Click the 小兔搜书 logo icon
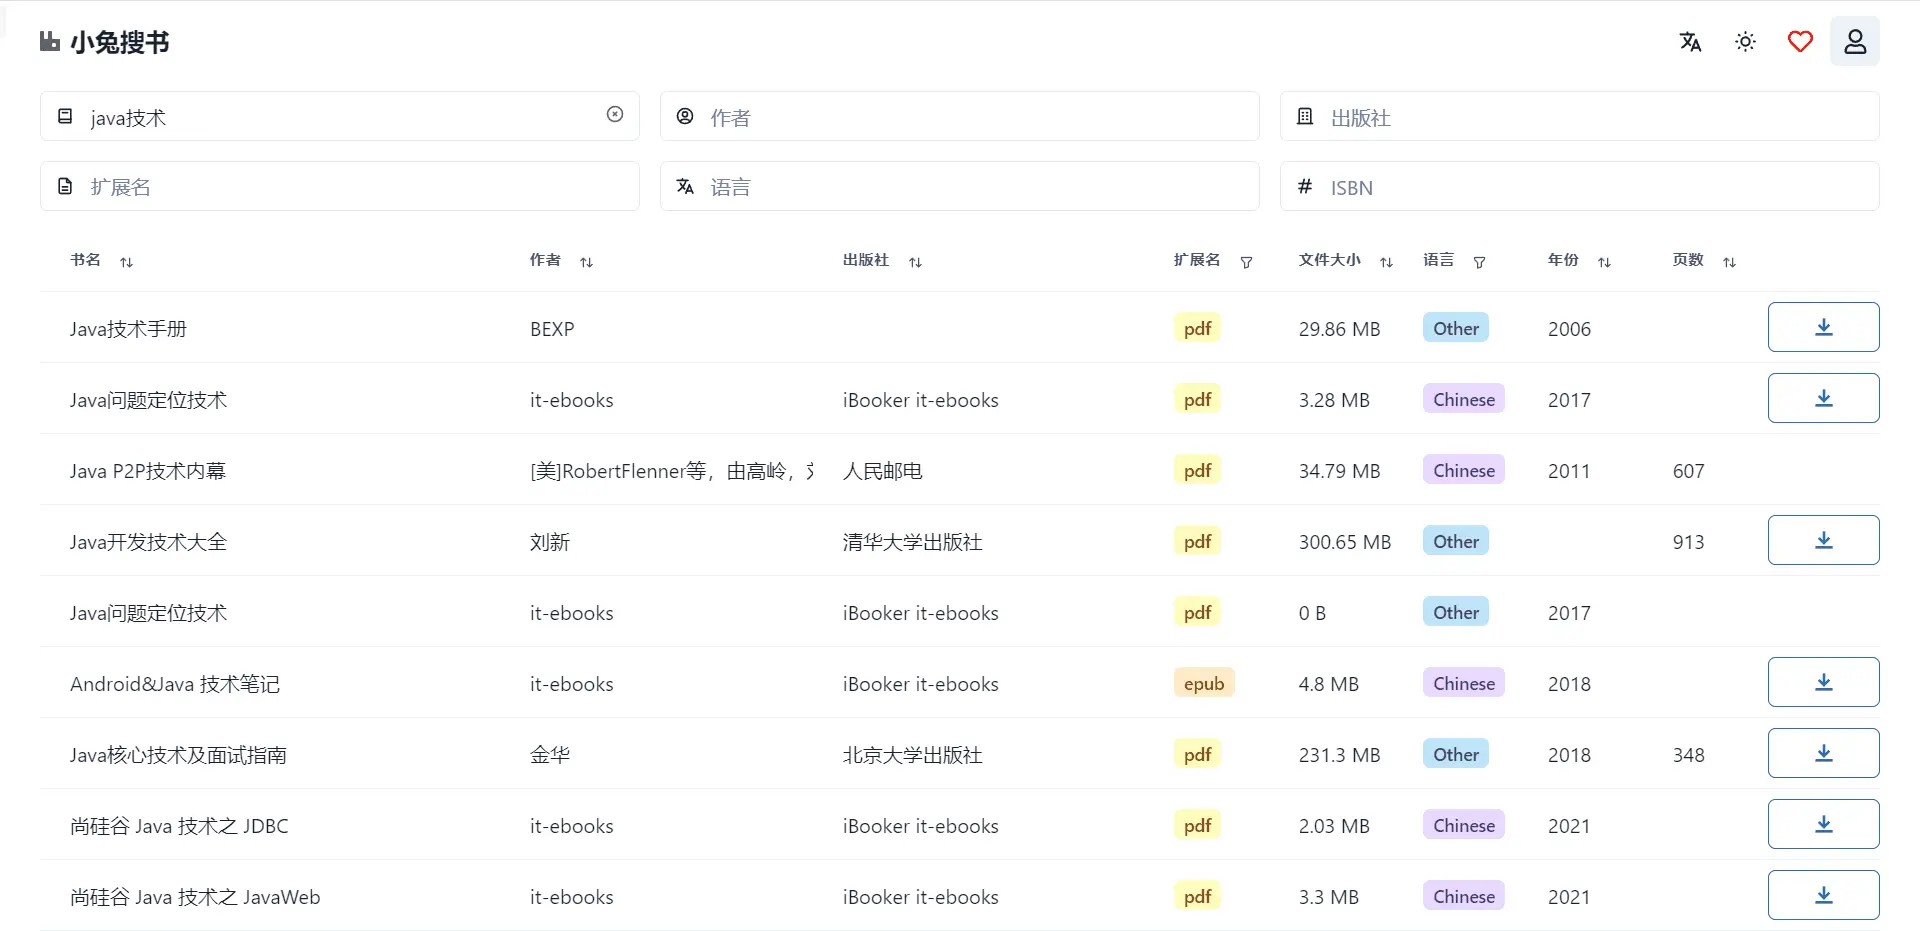 click(x=49, y=41)
